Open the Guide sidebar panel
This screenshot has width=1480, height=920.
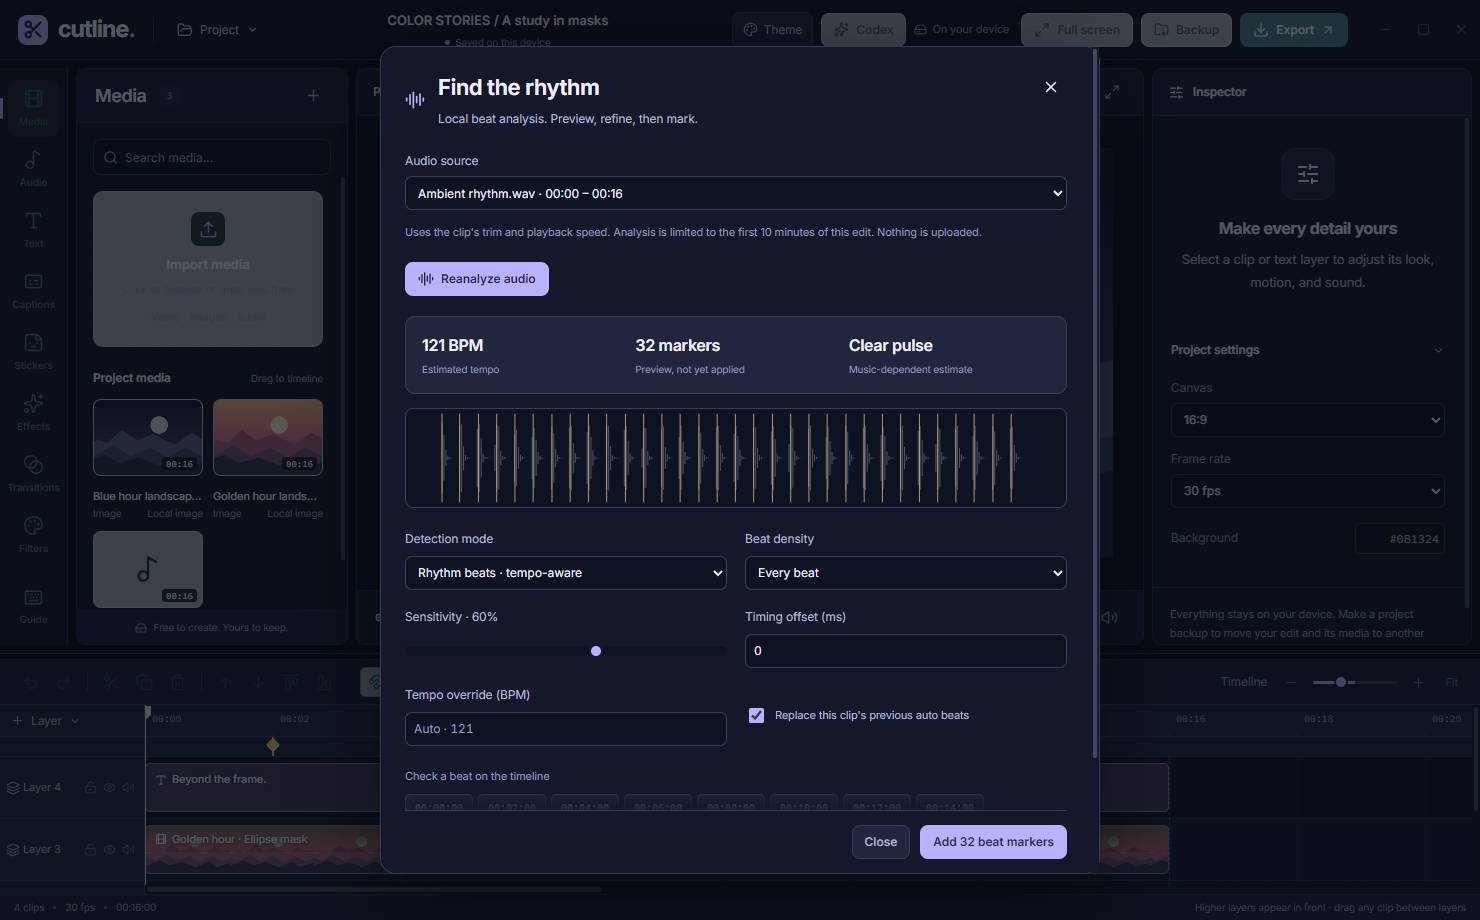(33, 605)
